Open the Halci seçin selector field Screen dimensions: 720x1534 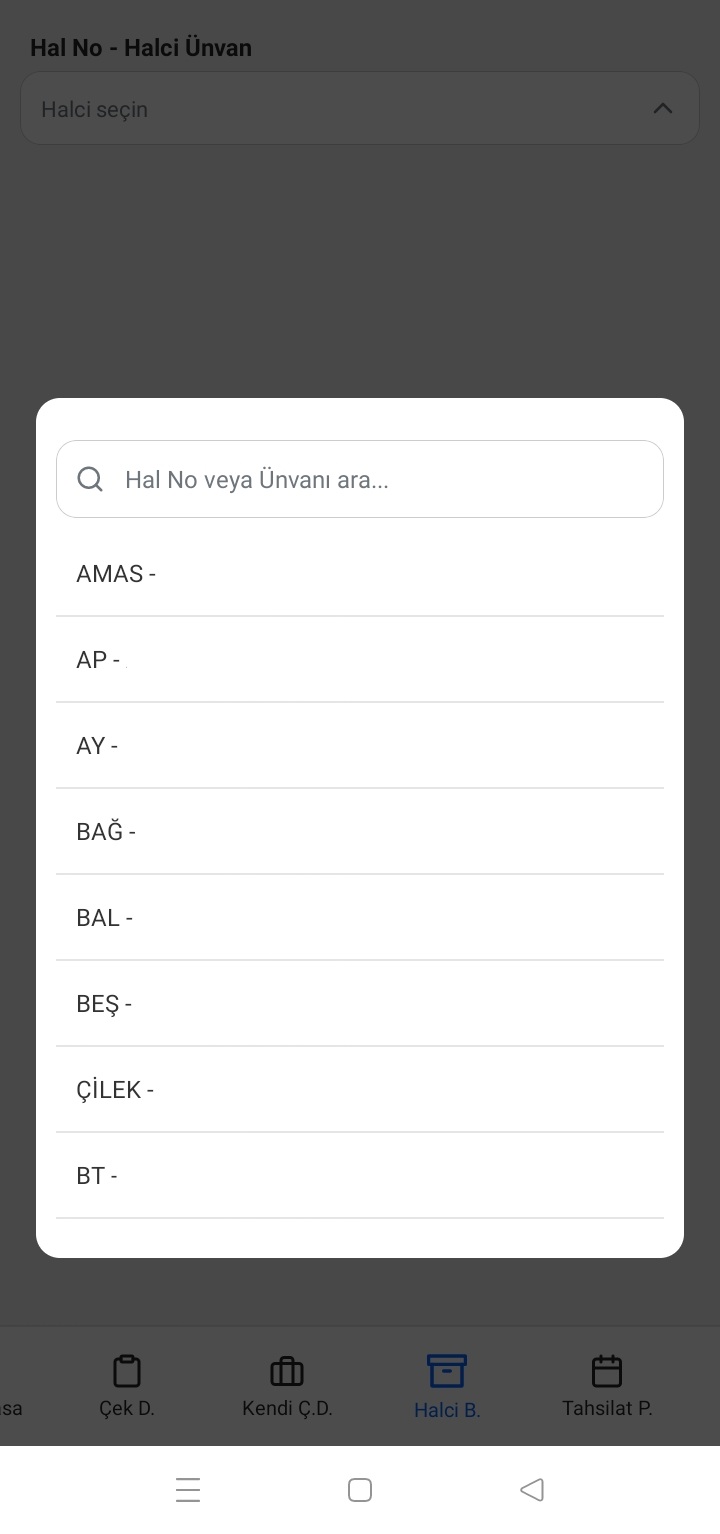360,108
